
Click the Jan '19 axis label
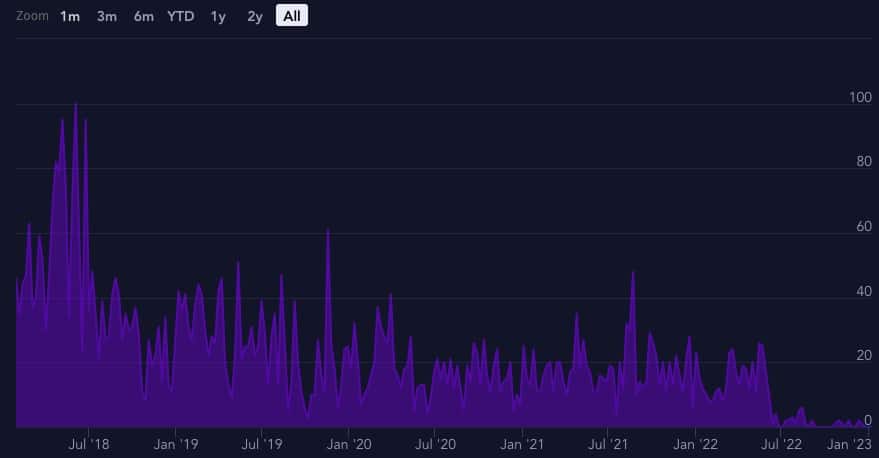[x=175, y=445]
